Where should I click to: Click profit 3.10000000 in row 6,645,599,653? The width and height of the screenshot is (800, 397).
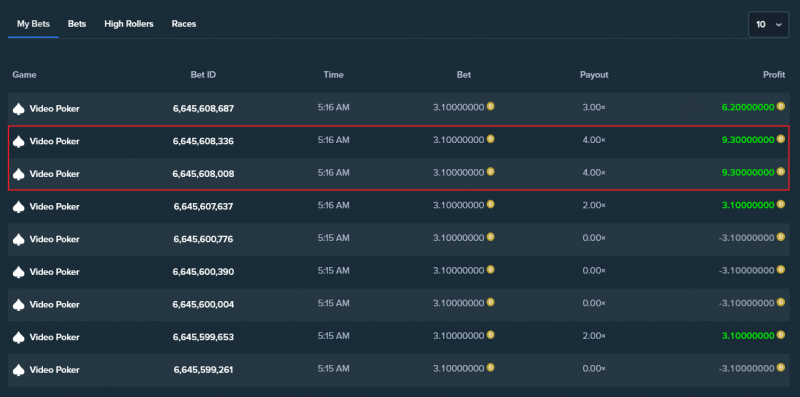click(748, 336)
